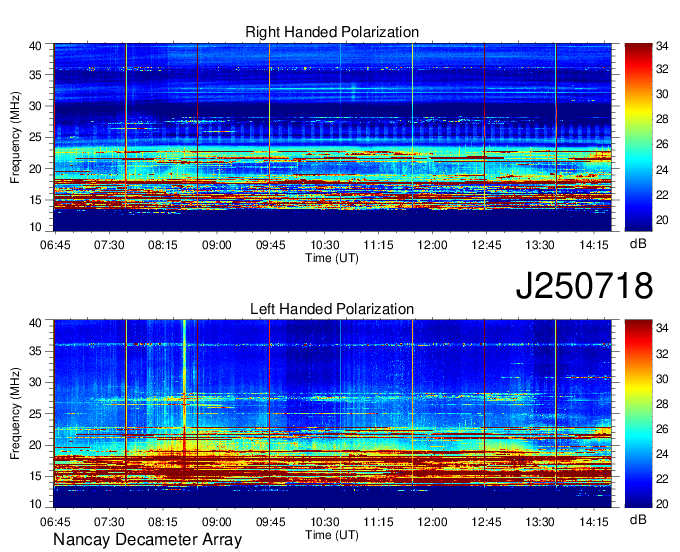The width and height of the screenshot is (680, 552).
Task: Click the 26 dB value on Left Handed colorbar
Action: pyautogui.click(x=662, y=429)
